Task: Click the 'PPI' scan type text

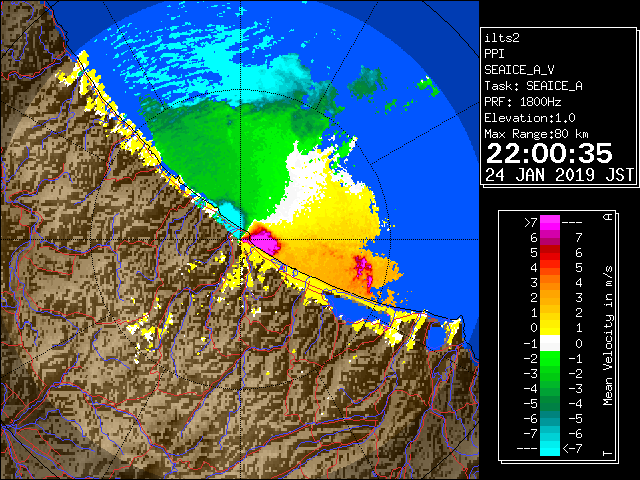Action: coord(494,54)
